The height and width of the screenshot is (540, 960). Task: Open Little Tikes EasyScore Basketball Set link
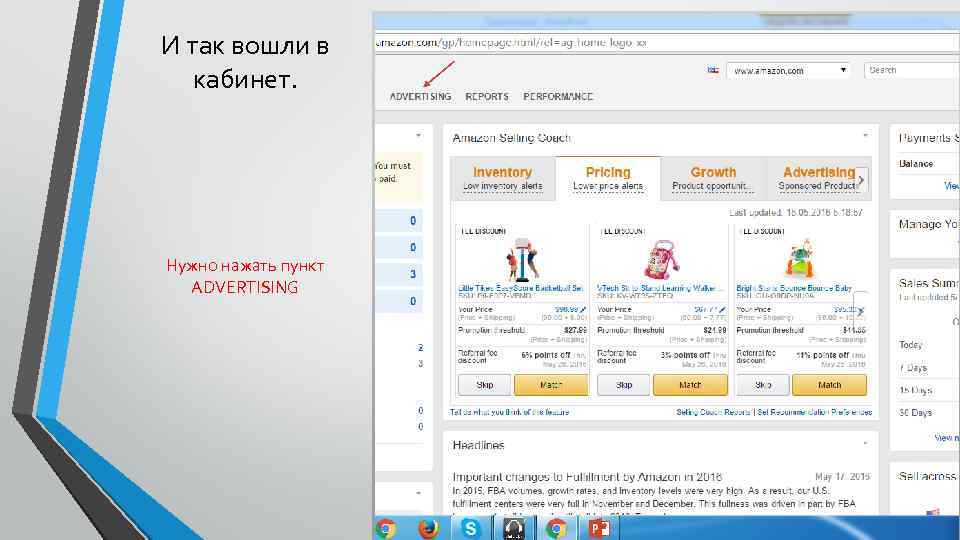[x=520, y=288]
